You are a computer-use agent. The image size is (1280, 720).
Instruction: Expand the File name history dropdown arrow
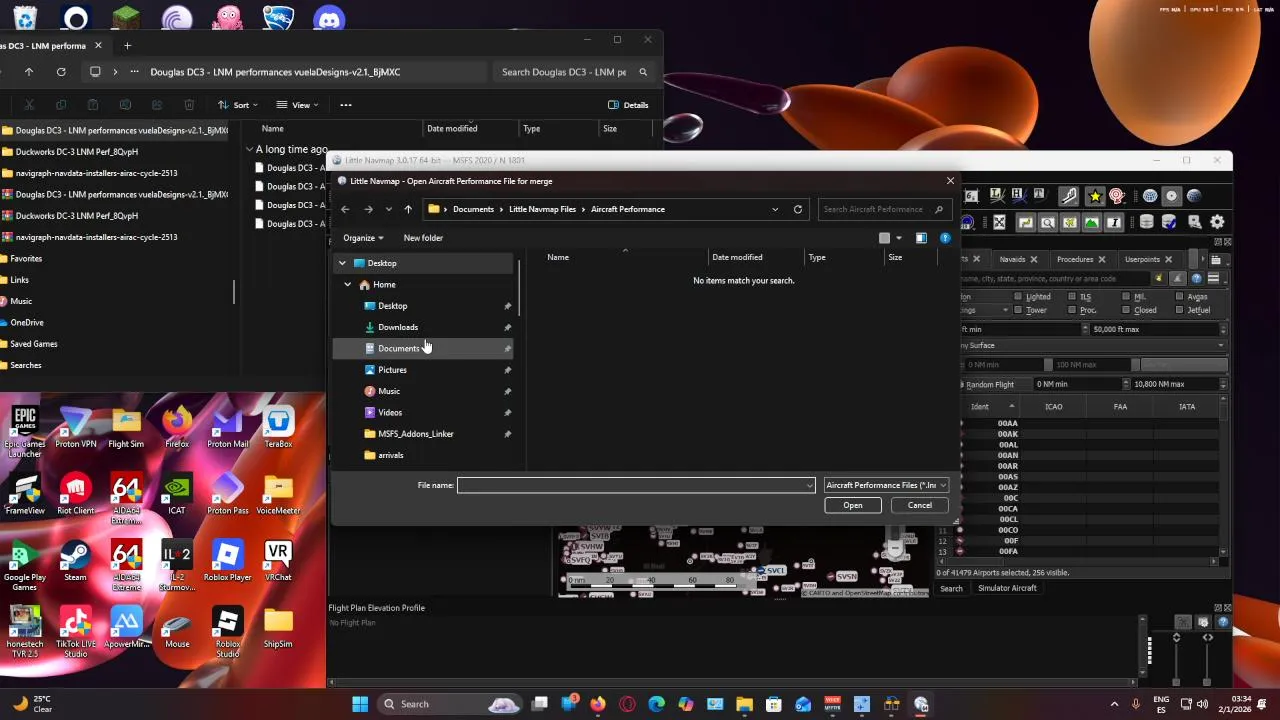click(x=810, y=485)
